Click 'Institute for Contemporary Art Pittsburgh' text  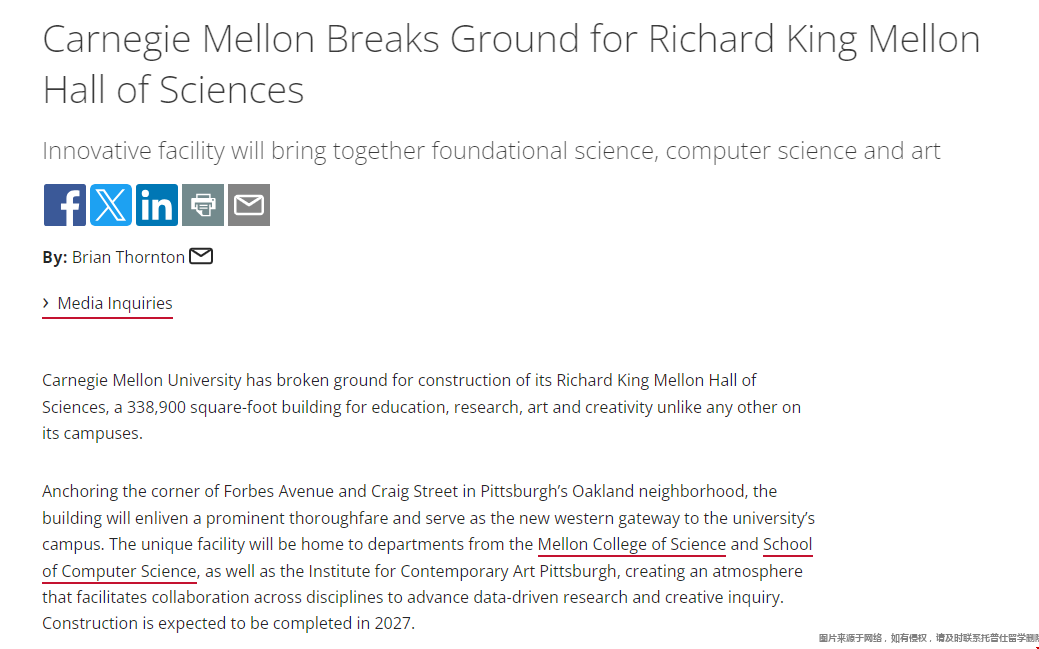(x=464, y=571)
